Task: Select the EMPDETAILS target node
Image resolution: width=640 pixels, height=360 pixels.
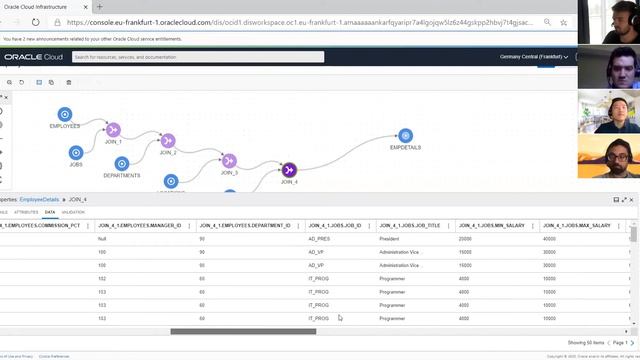Action: pos(405,136)
